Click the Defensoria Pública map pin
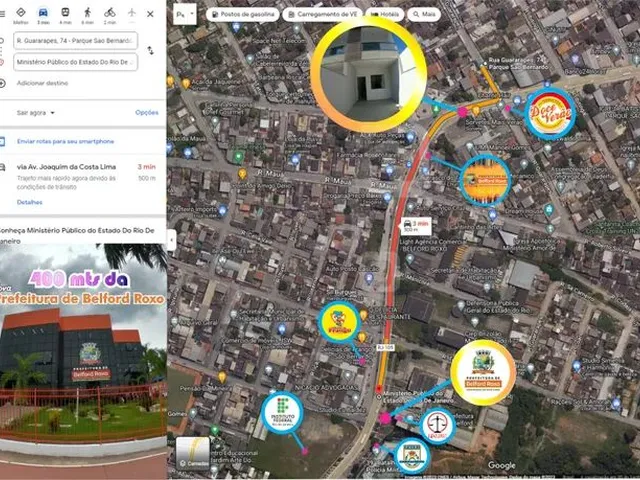640x480 pixels. point(461,305)
